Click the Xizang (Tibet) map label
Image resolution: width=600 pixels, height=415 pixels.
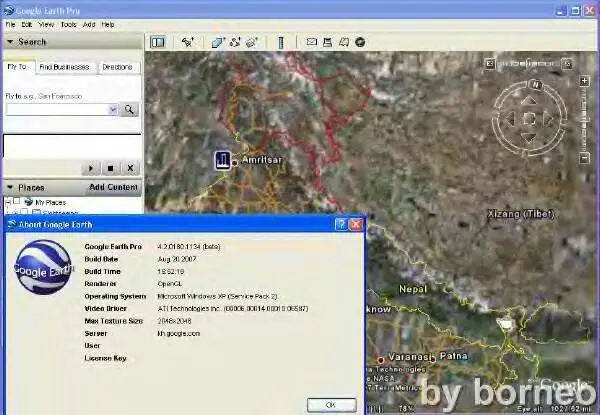point(521,214)
